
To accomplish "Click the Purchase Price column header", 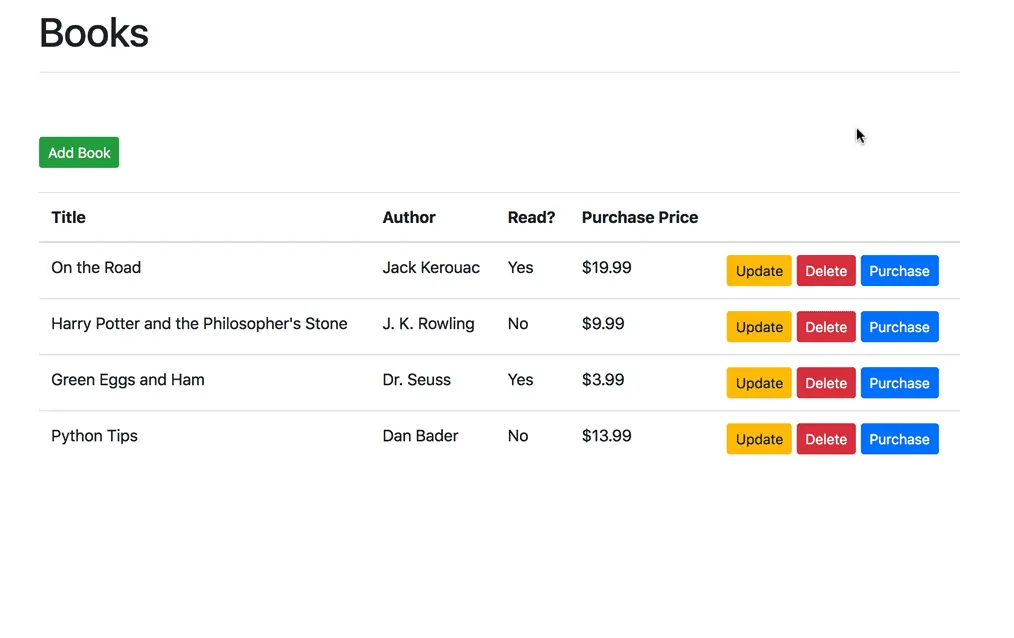I will pos(639,217).
